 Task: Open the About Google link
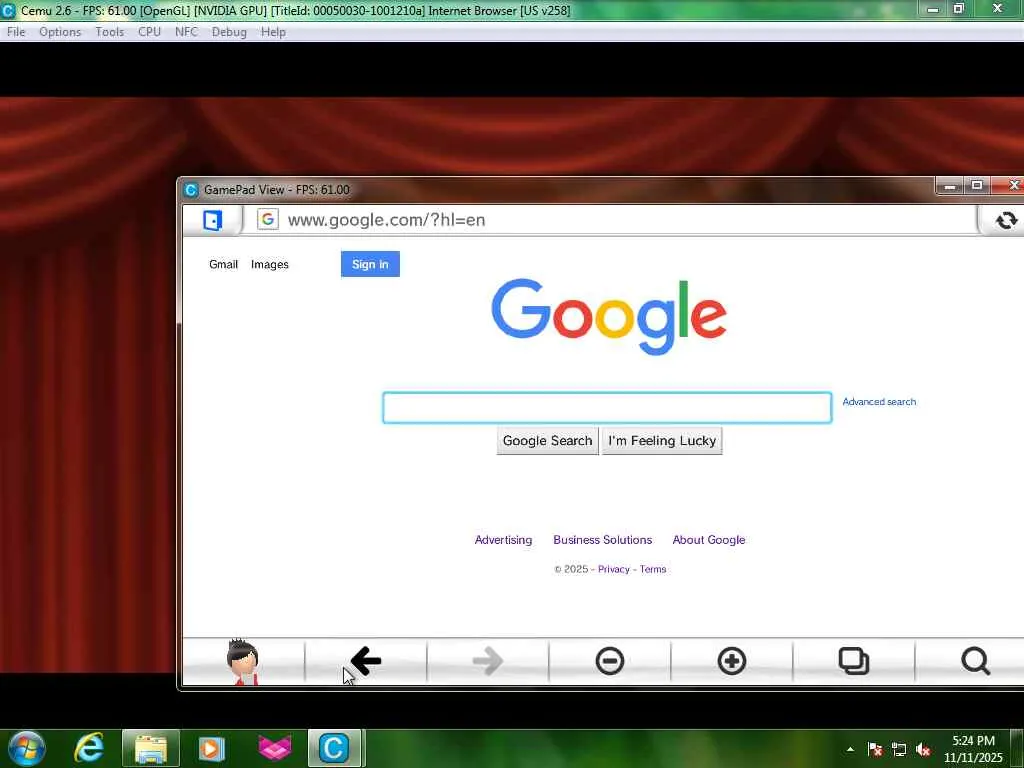[709, 540]
